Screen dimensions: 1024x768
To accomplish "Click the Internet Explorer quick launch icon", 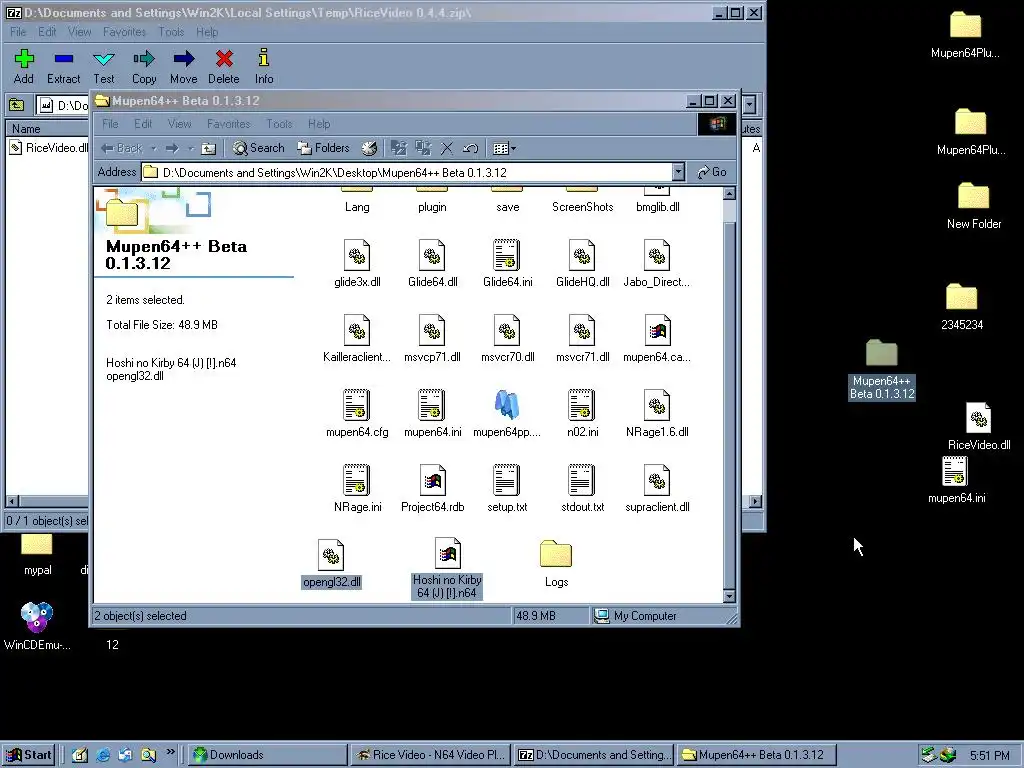I will (x=103, y=755).
